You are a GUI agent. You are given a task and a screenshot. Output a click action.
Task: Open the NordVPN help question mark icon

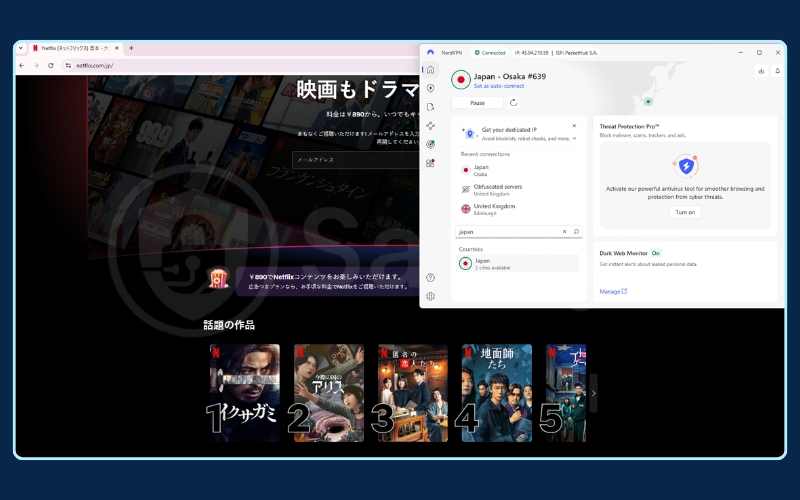coord(431,278)
